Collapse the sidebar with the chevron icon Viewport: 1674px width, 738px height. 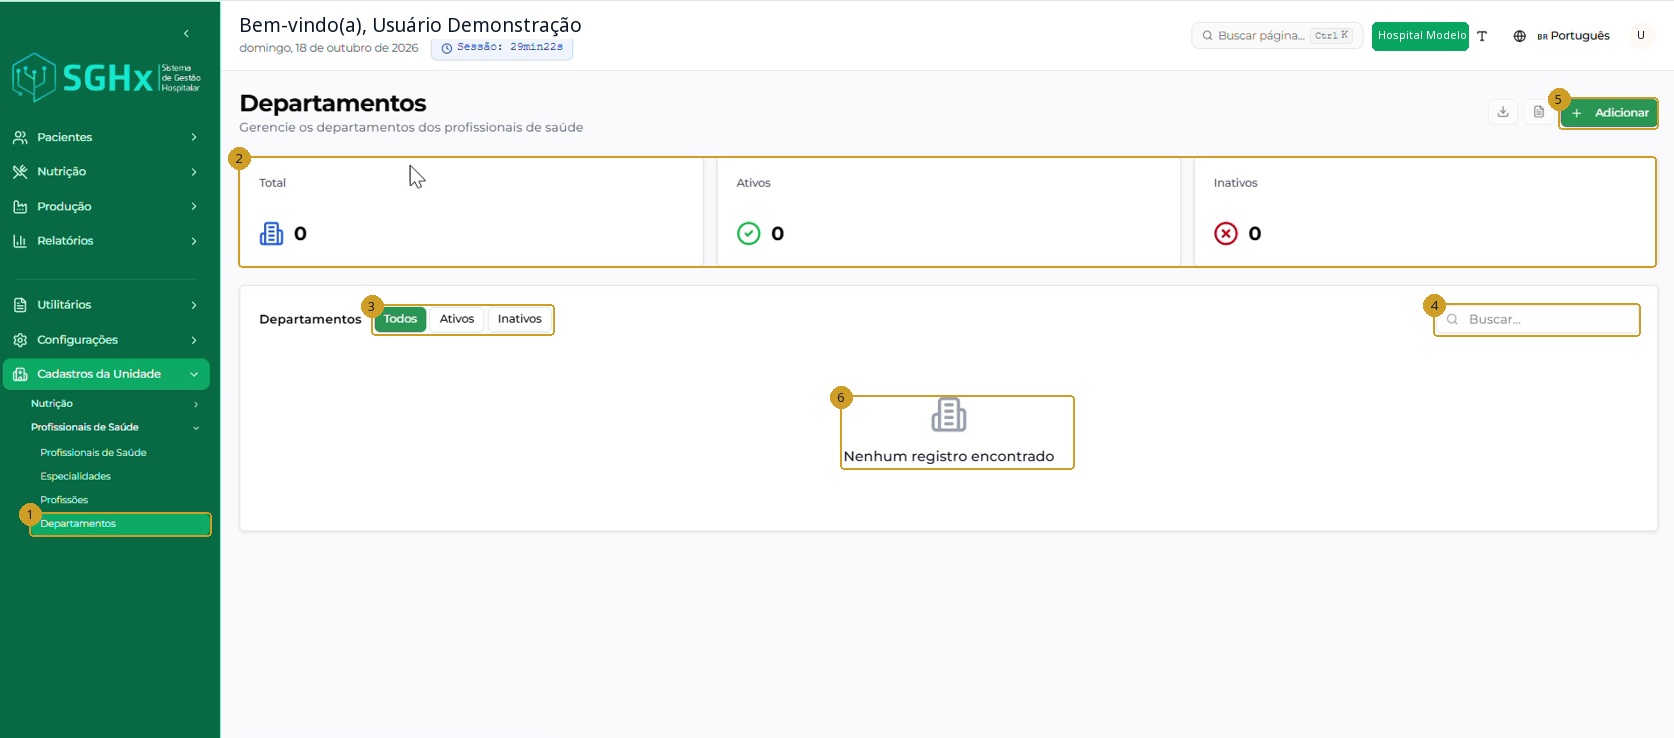click(x=186, y=34)
